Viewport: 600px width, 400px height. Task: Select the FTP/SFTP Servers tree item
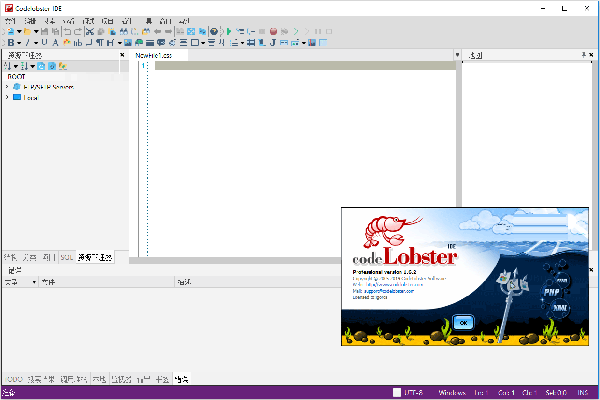coord(49,87)
